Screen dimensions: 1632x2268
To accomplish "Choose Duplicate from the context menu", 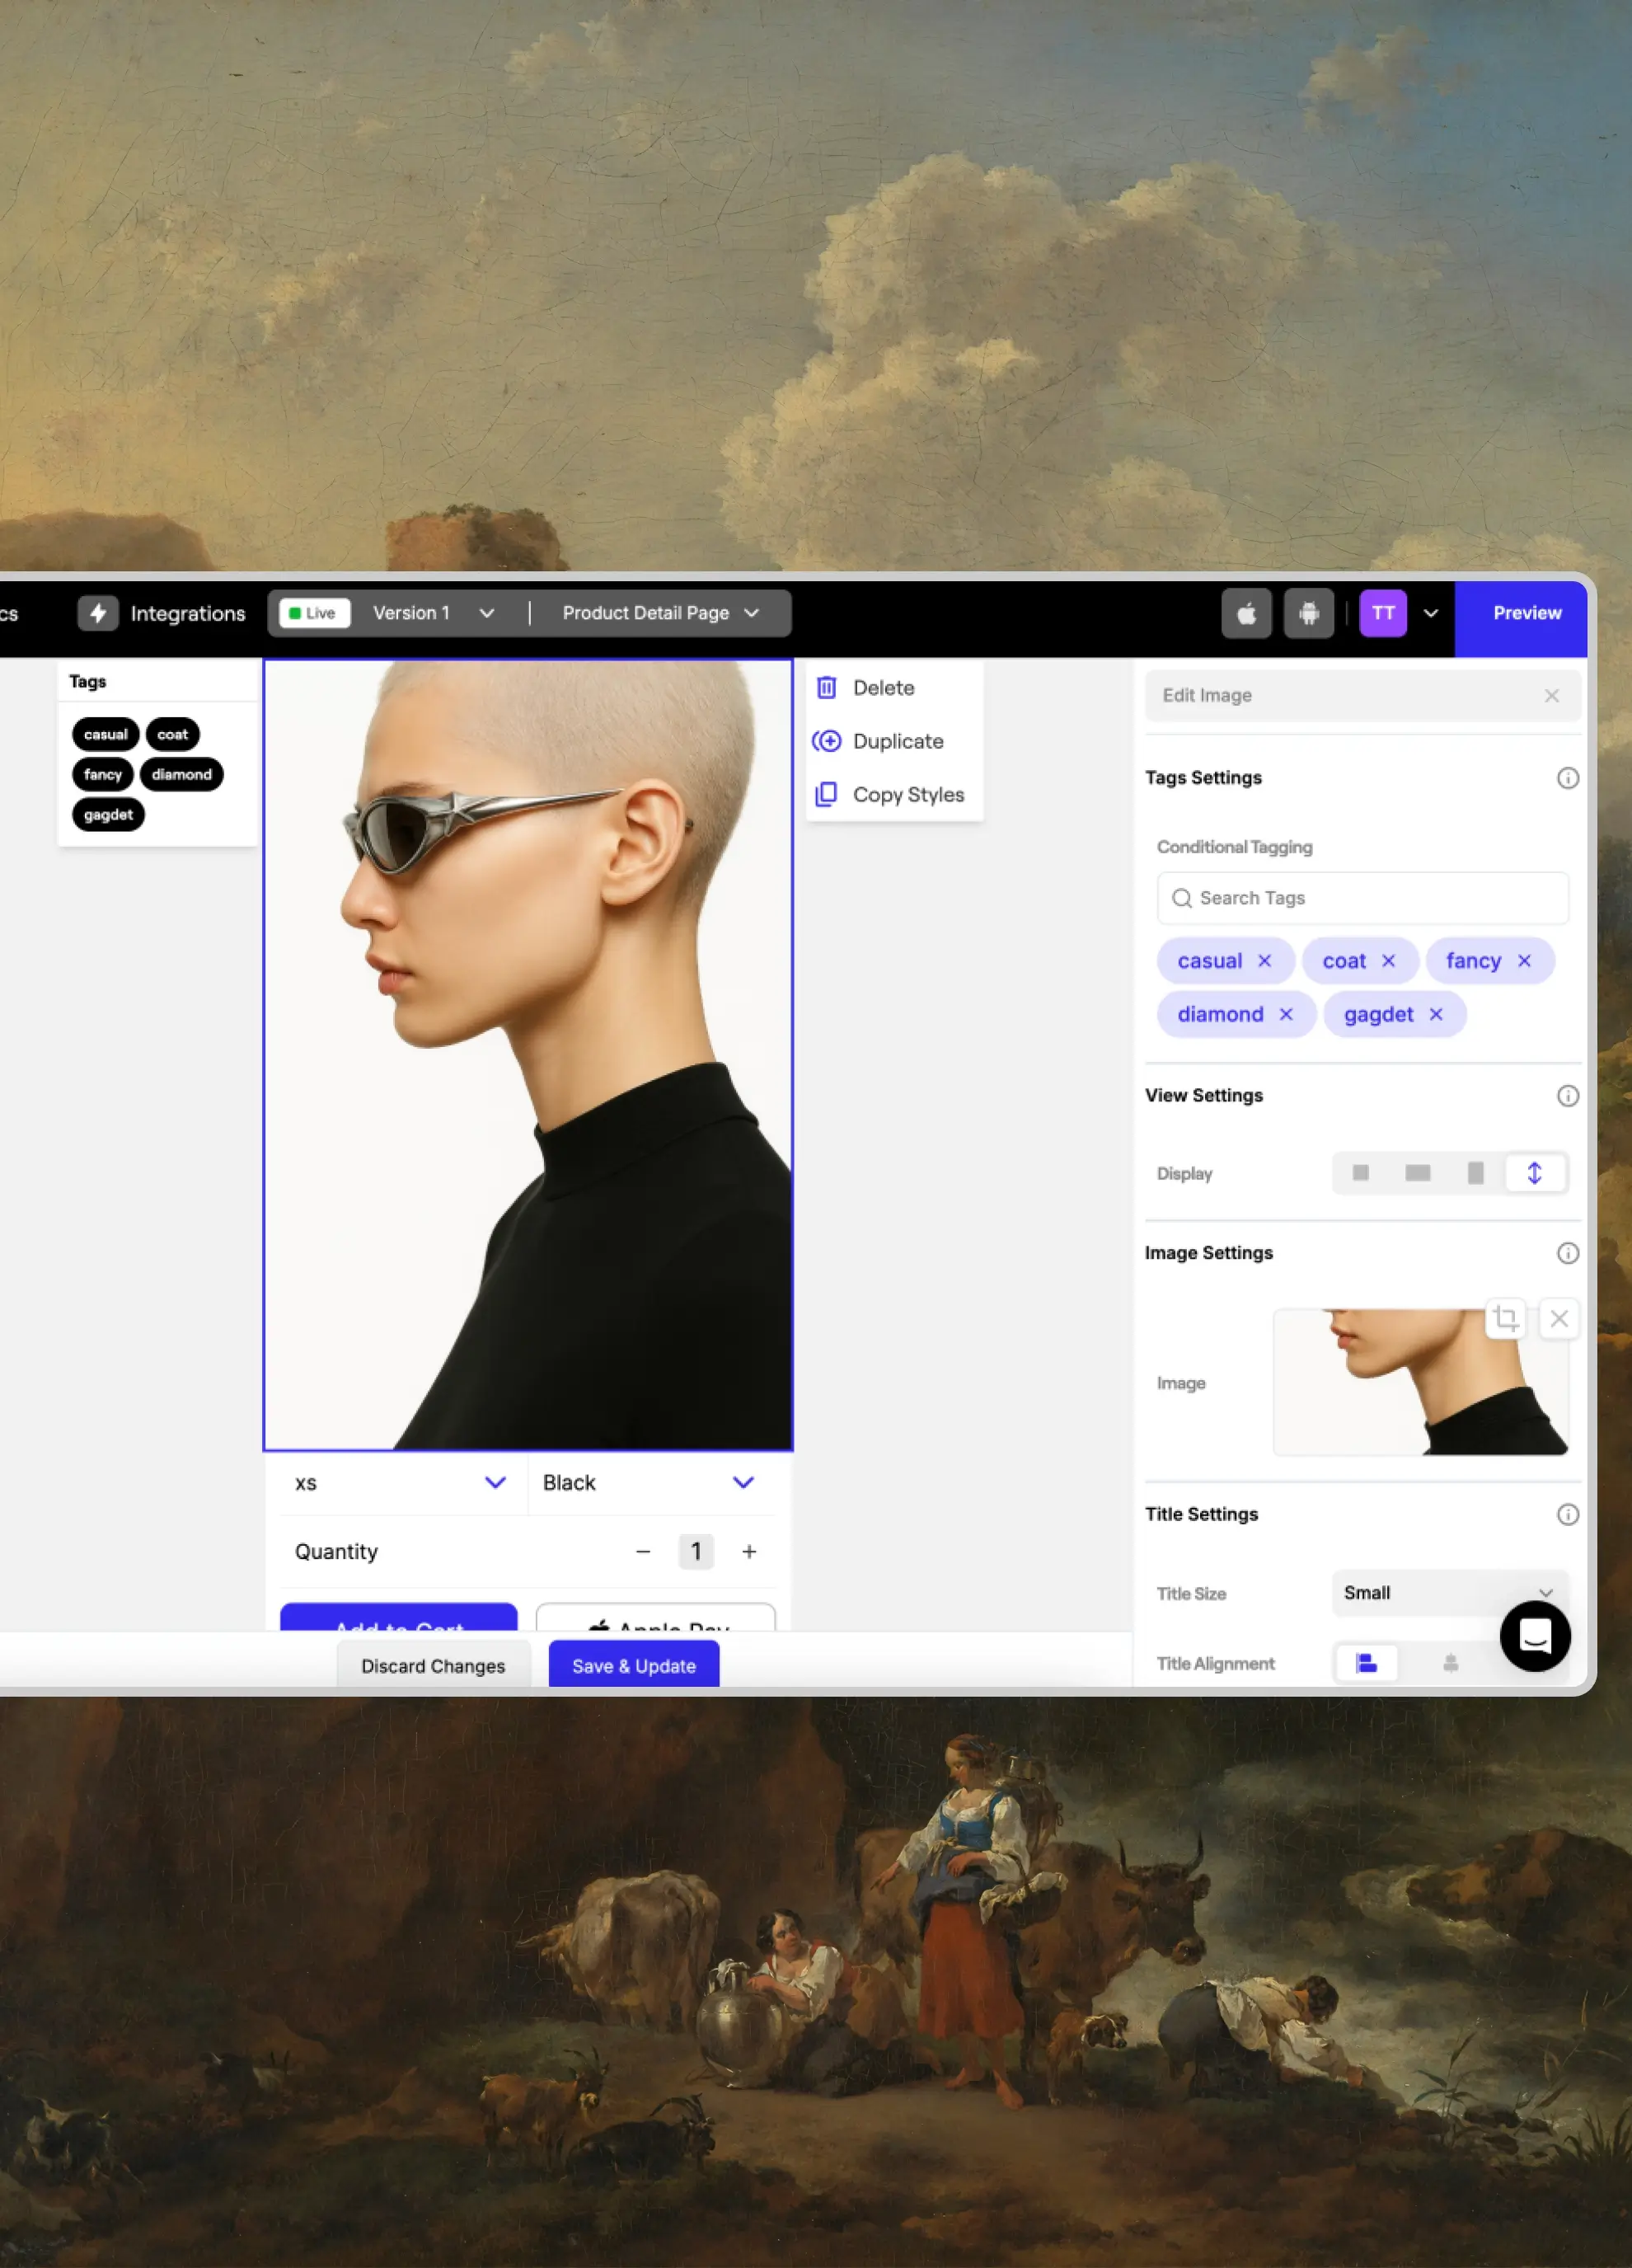I will point(896,741).
